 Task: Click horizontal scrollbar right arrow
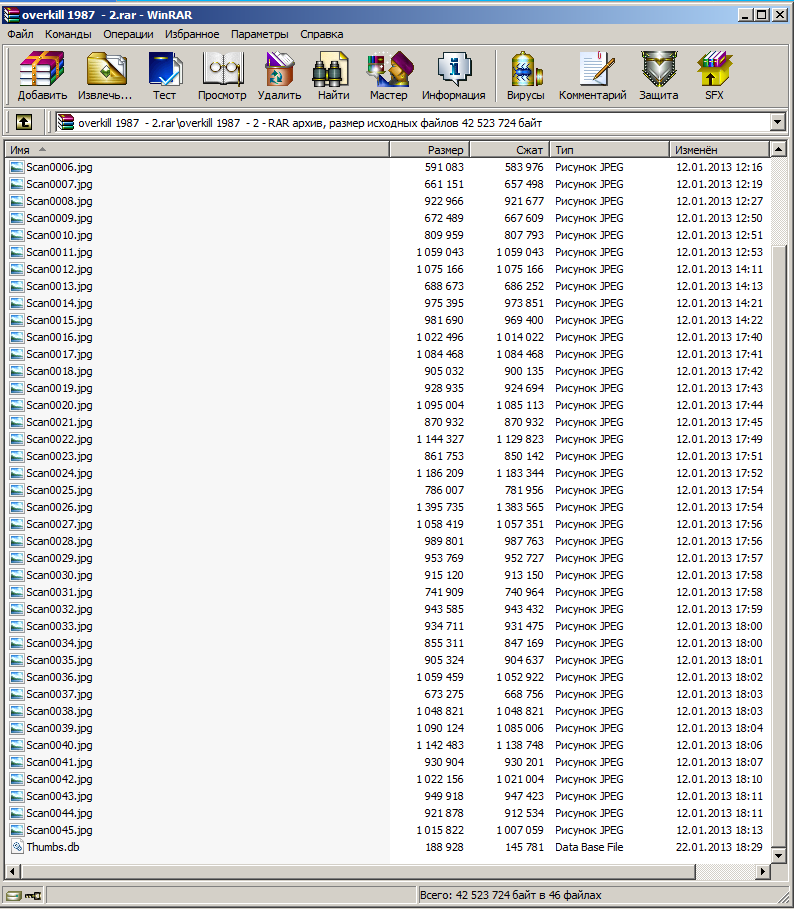coord(763,871)
